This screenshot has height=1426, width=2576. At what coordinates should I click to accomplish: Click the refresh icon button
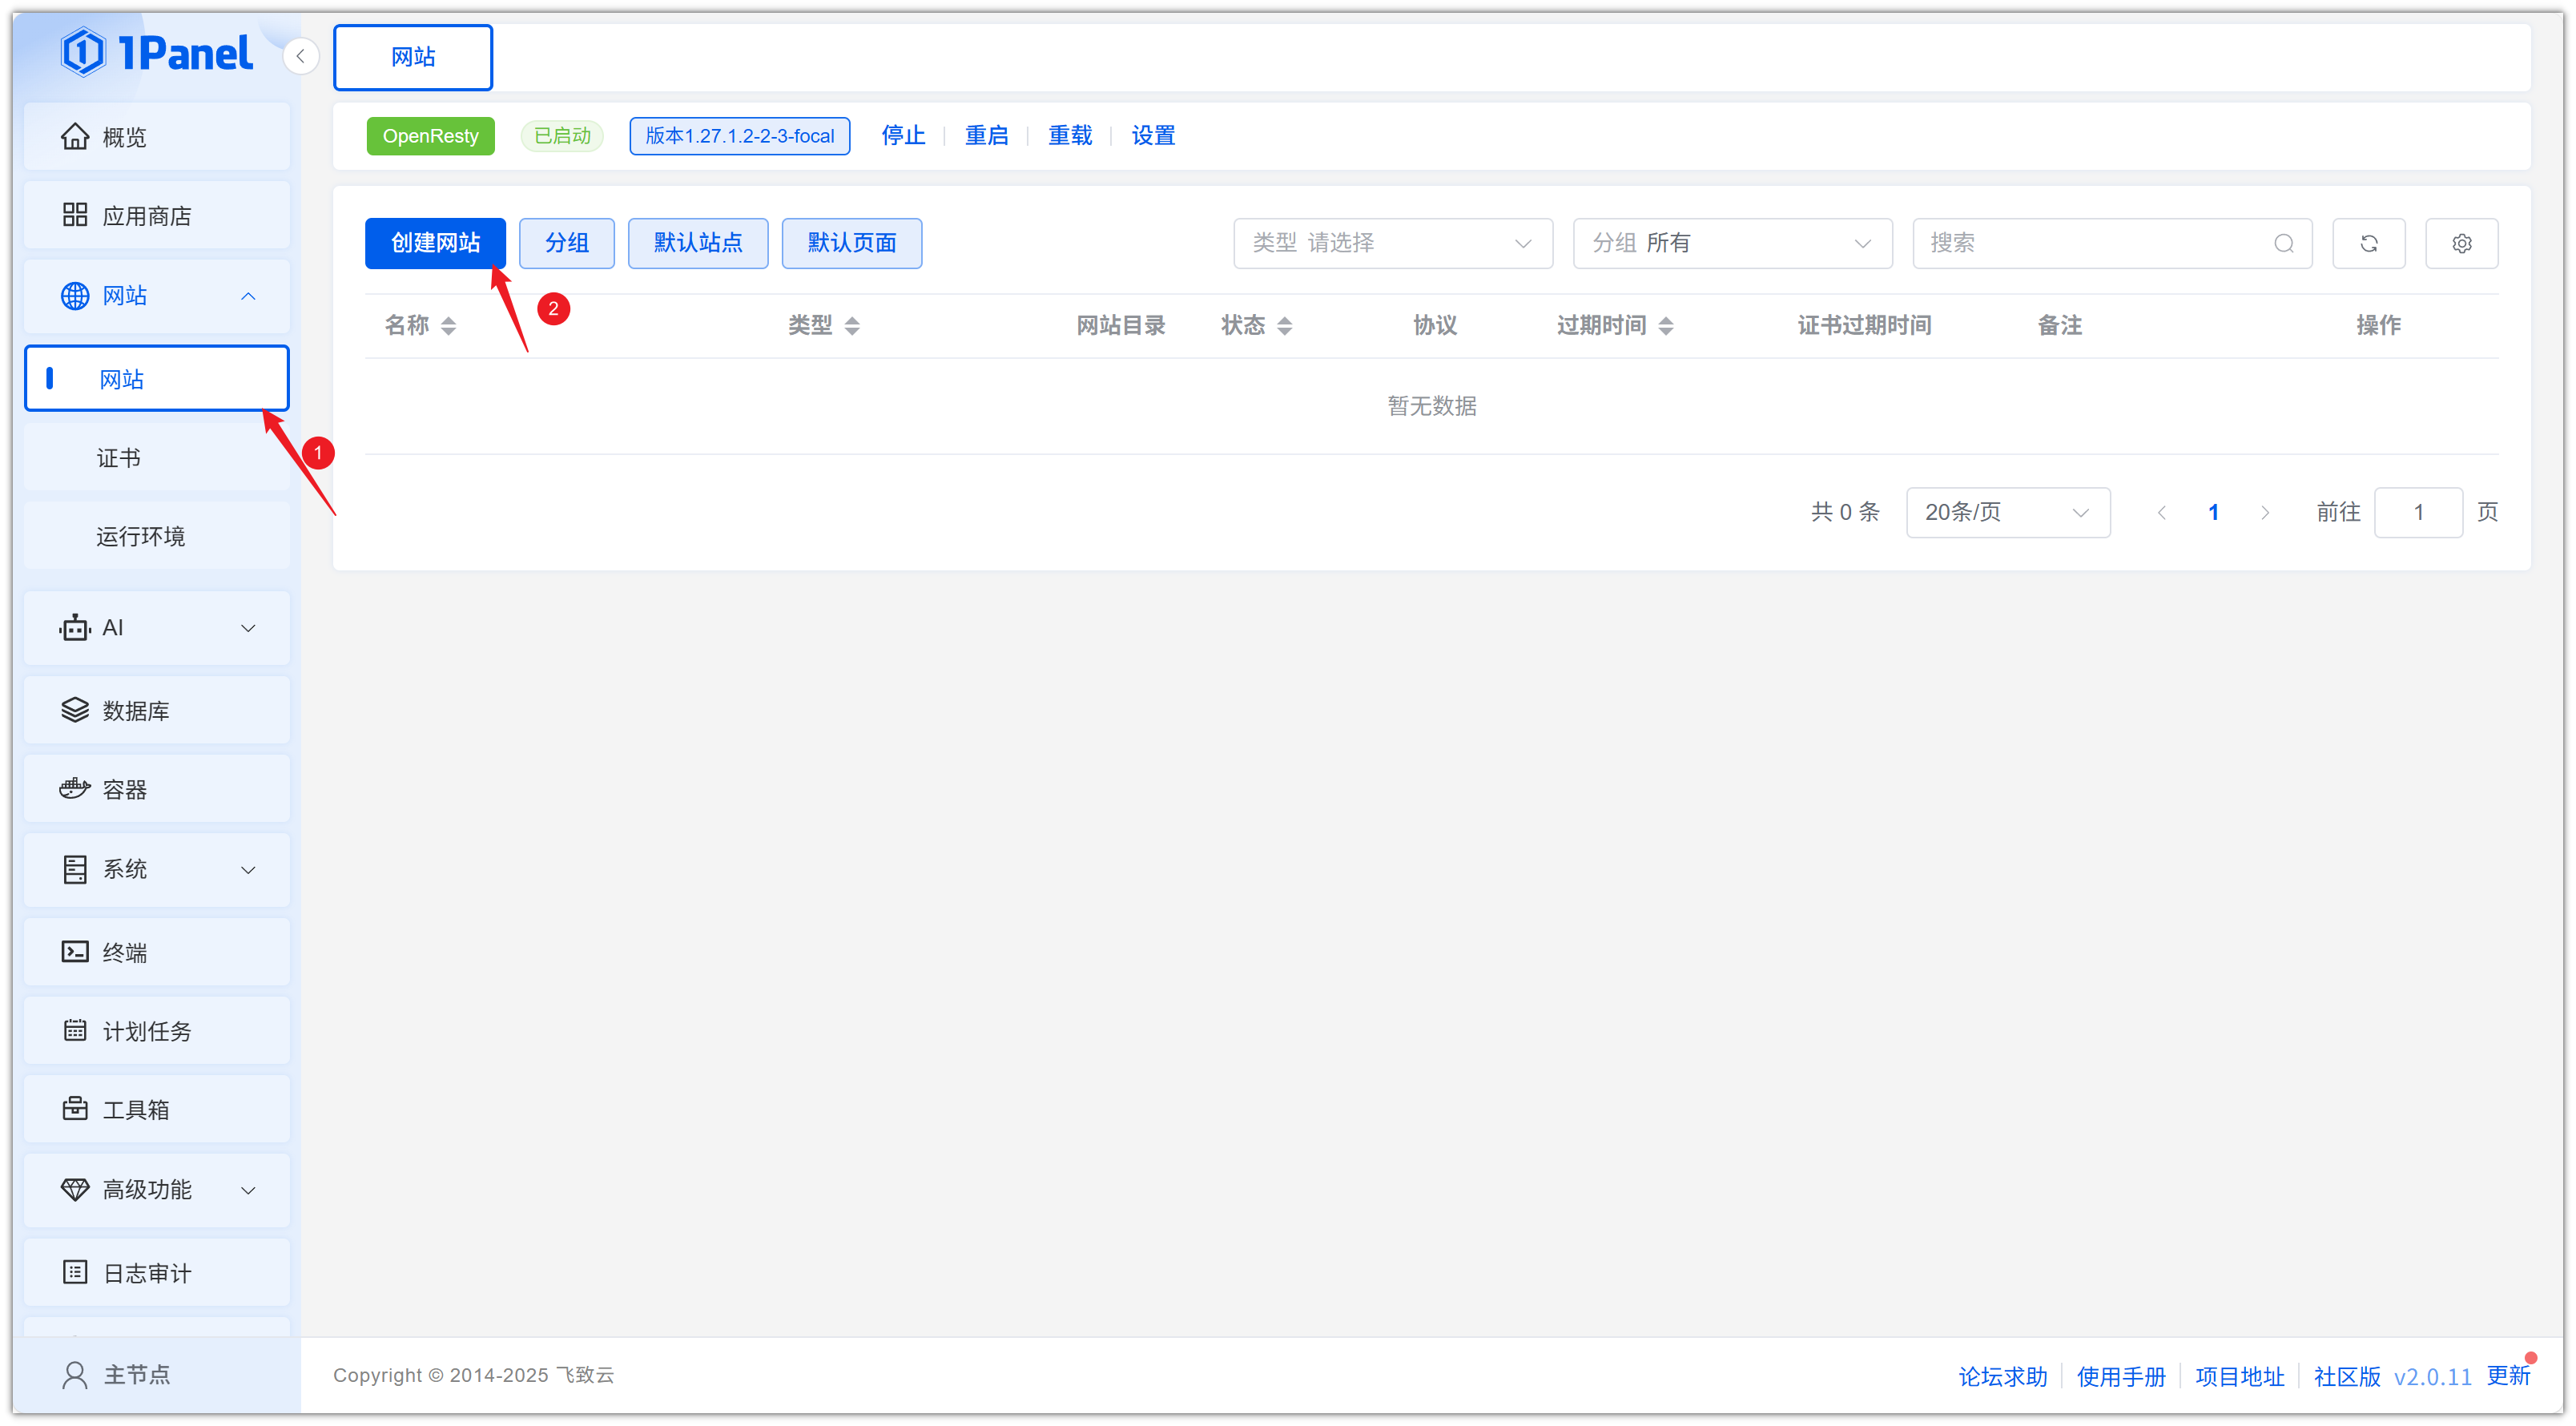tap(2368, 243)
